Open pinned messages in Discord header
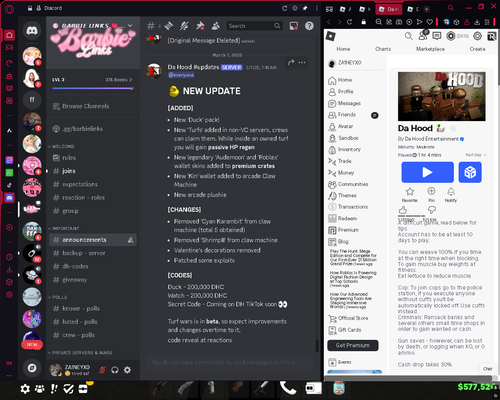 pos(200,26)
